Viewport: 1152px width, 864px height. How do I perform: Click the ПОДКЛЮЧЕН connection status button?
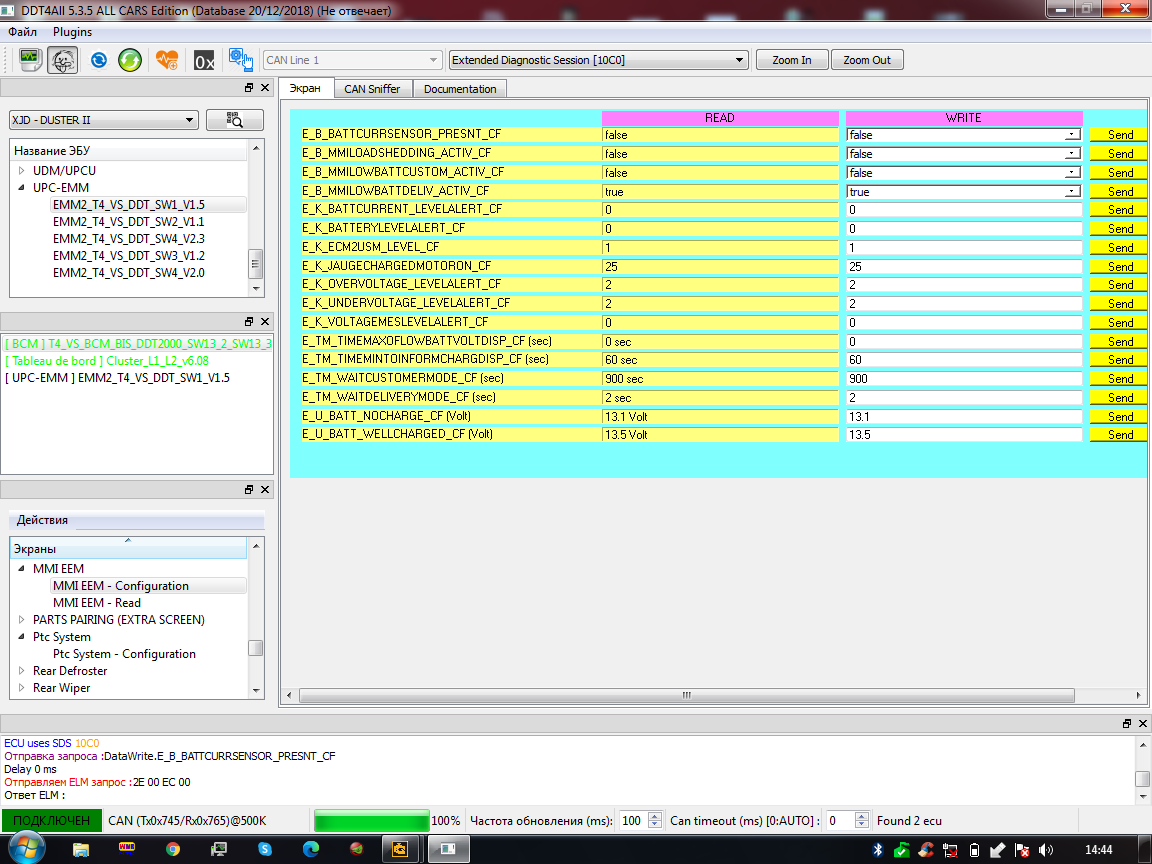(x=51, y=821)
